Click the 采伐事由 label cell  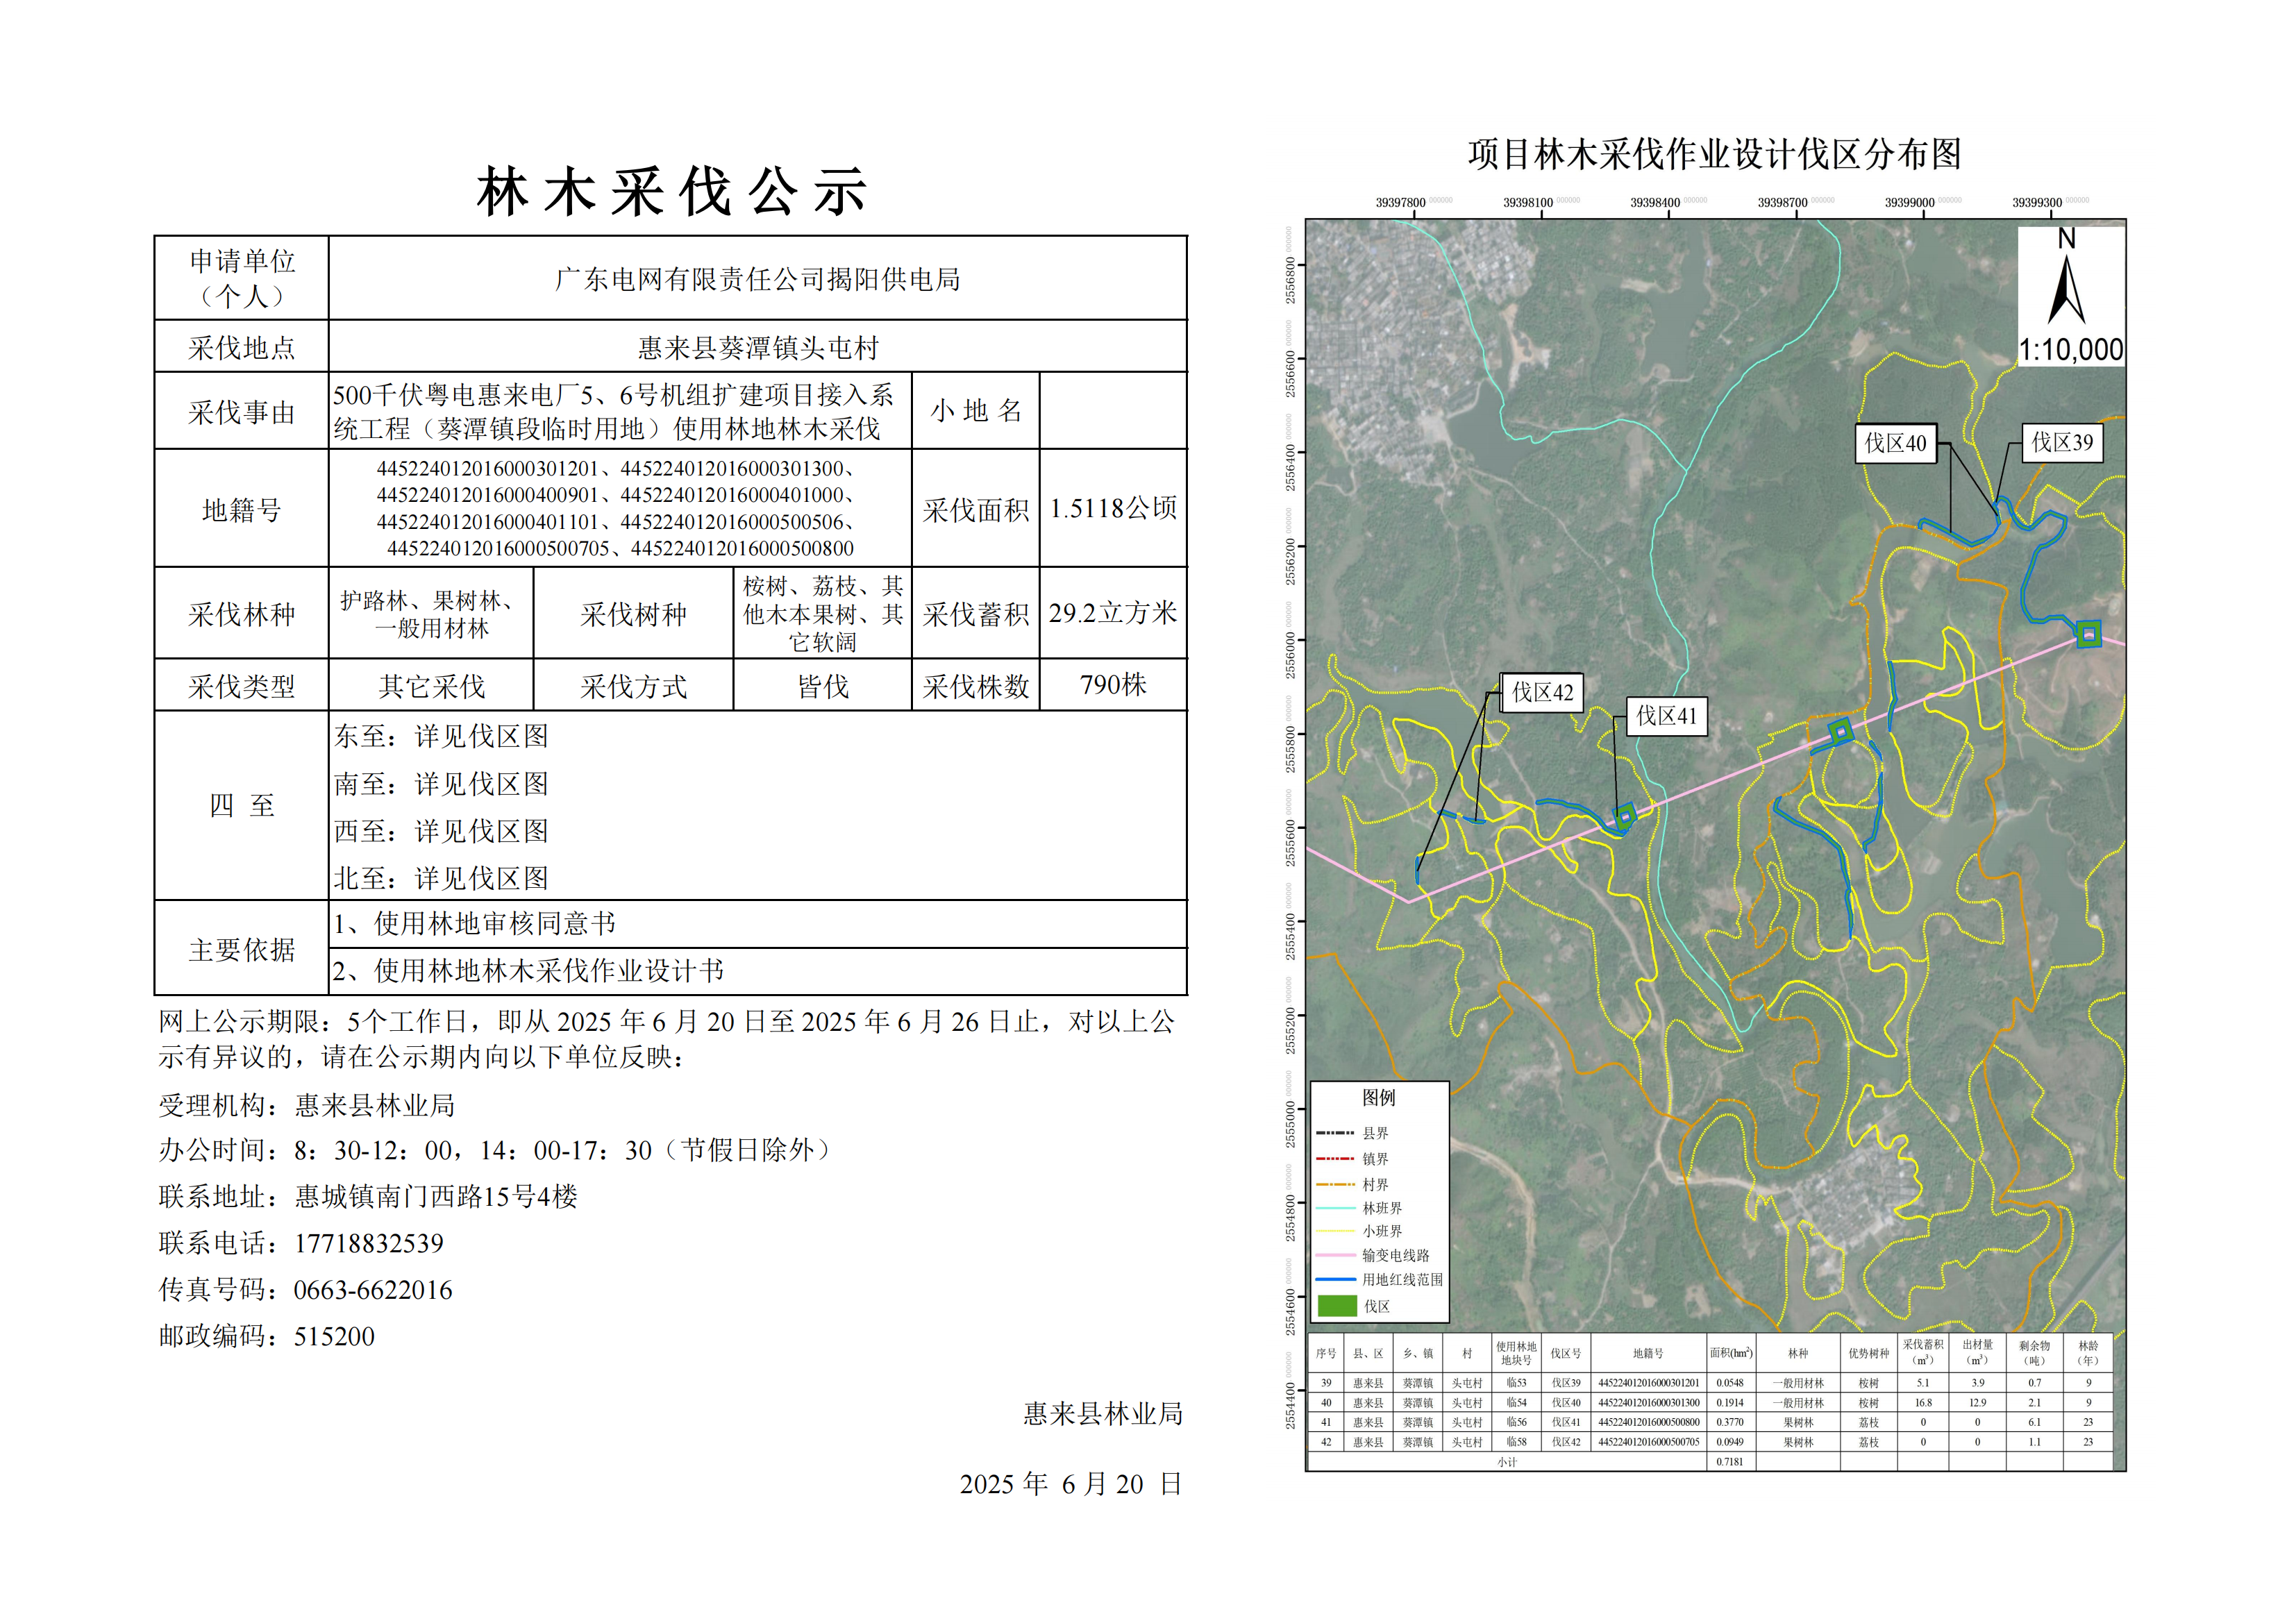tap(242, 411)
